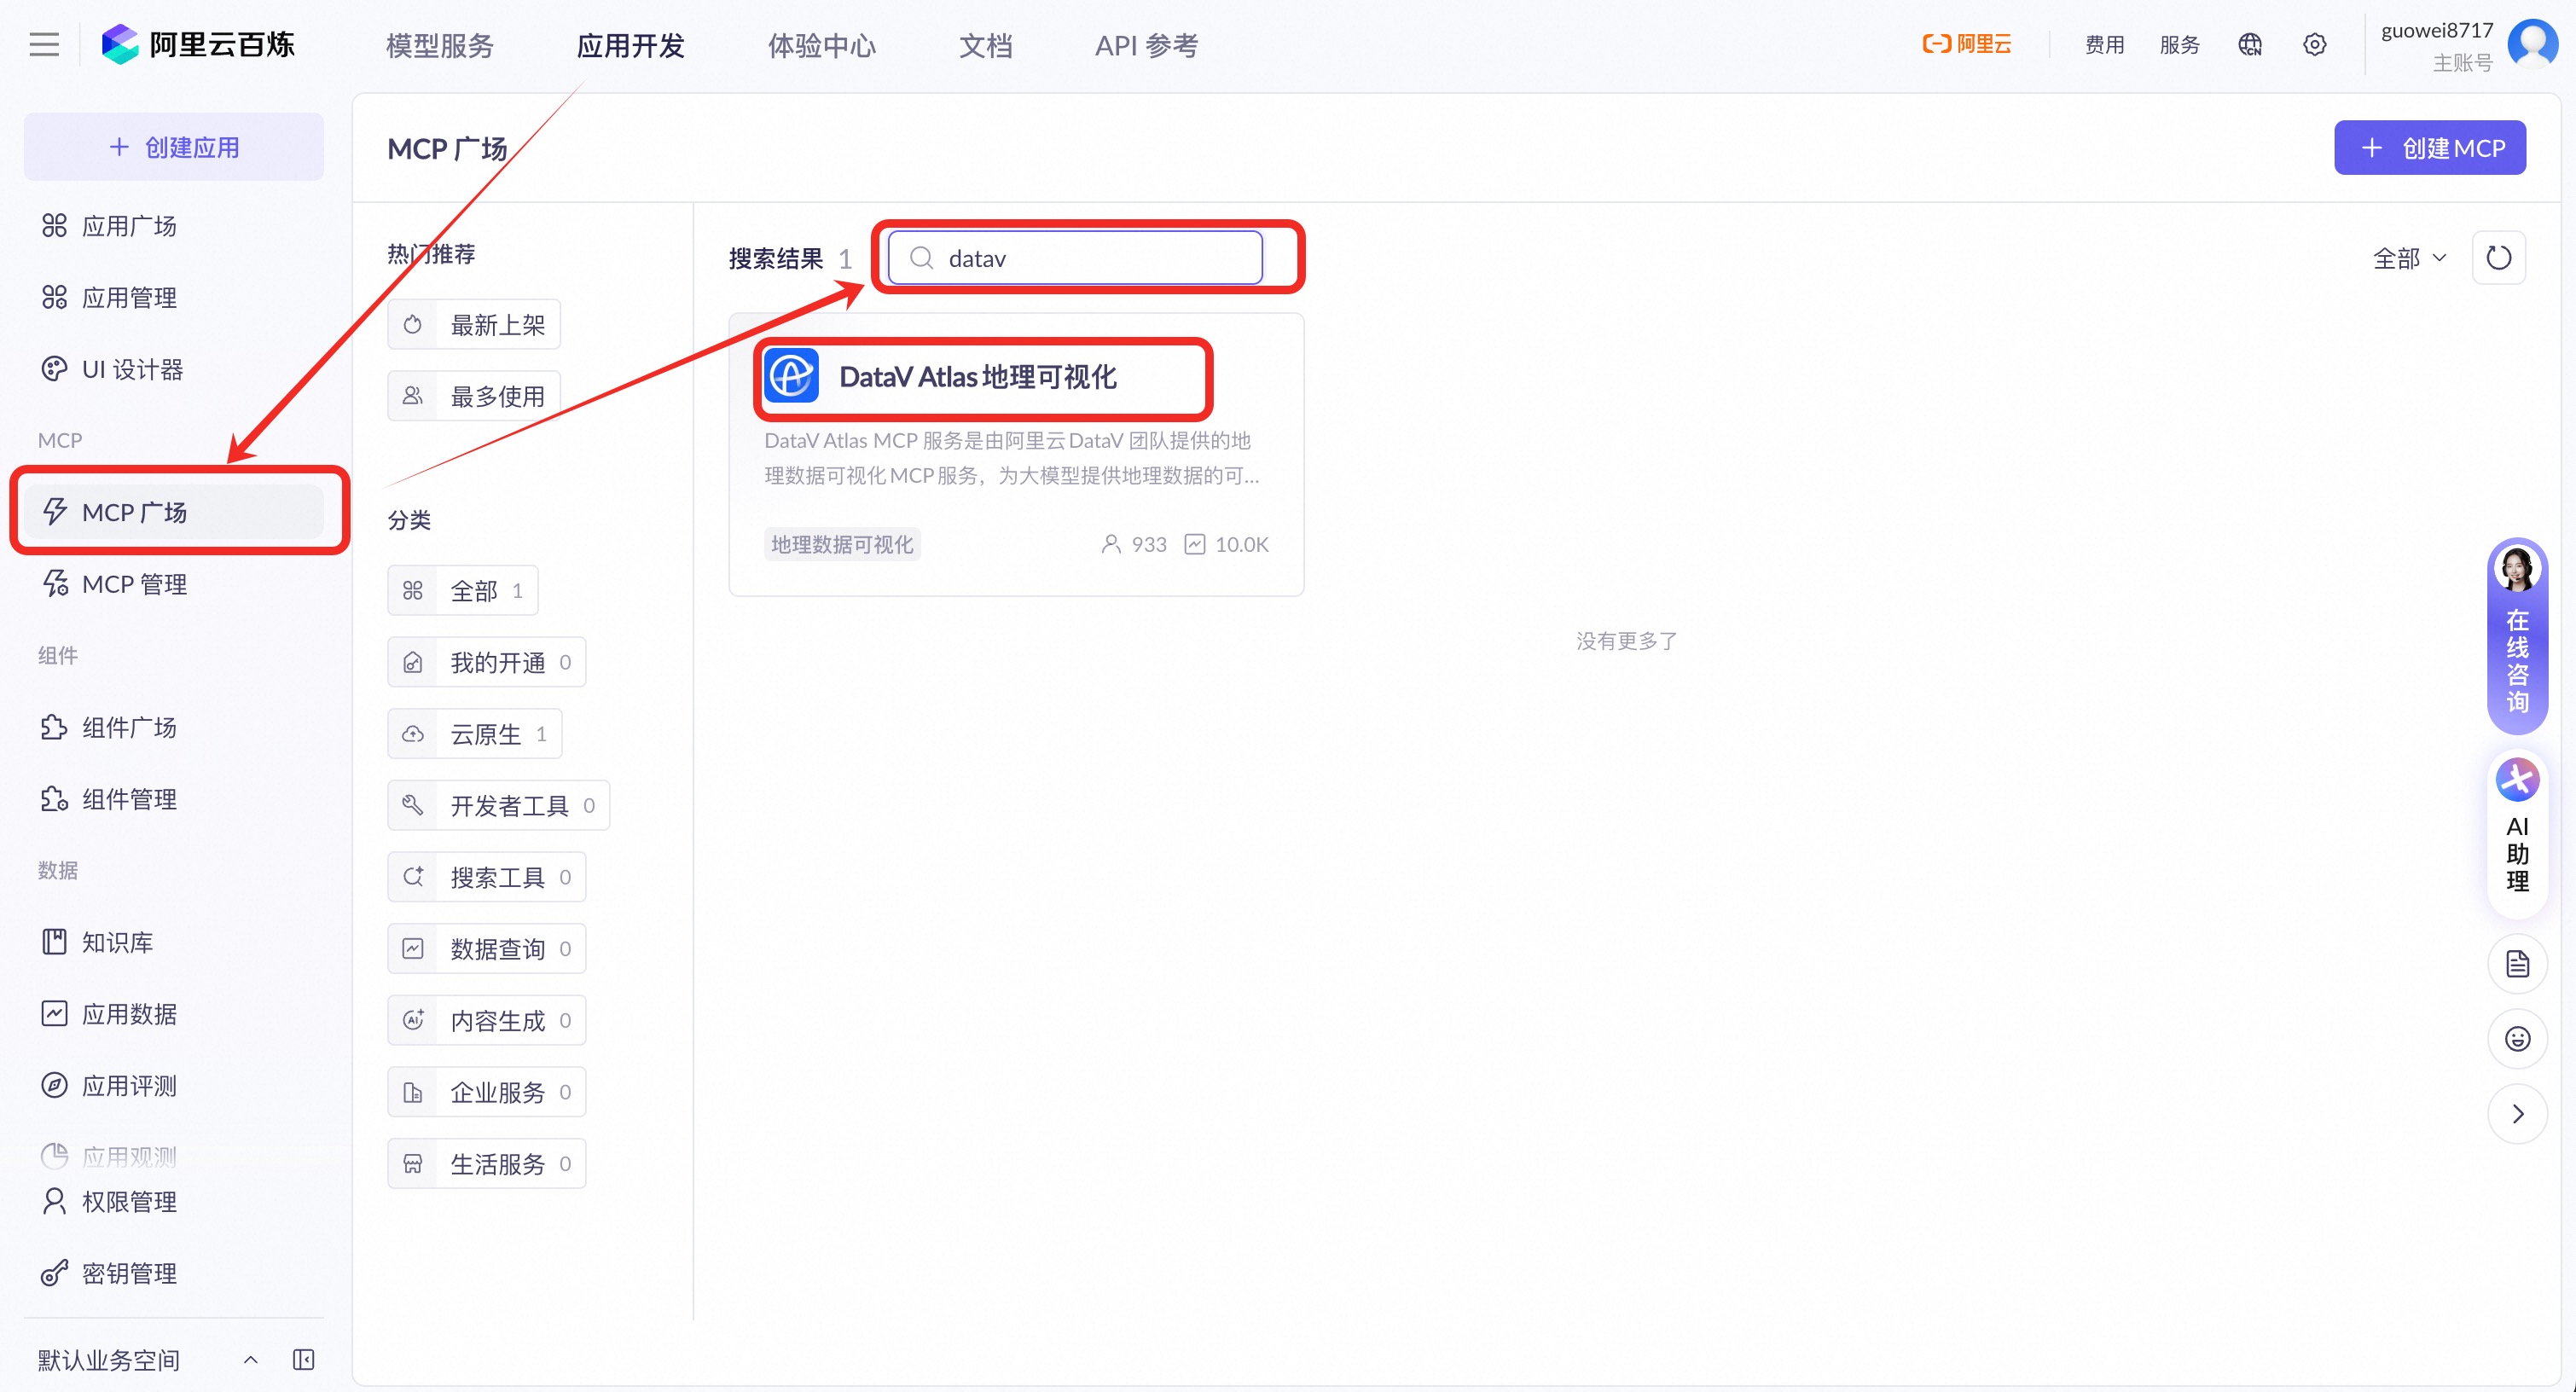Click the 创建 MCP button
The width and height of the screenshot is (2576, 1392).
pos(2429,148)
